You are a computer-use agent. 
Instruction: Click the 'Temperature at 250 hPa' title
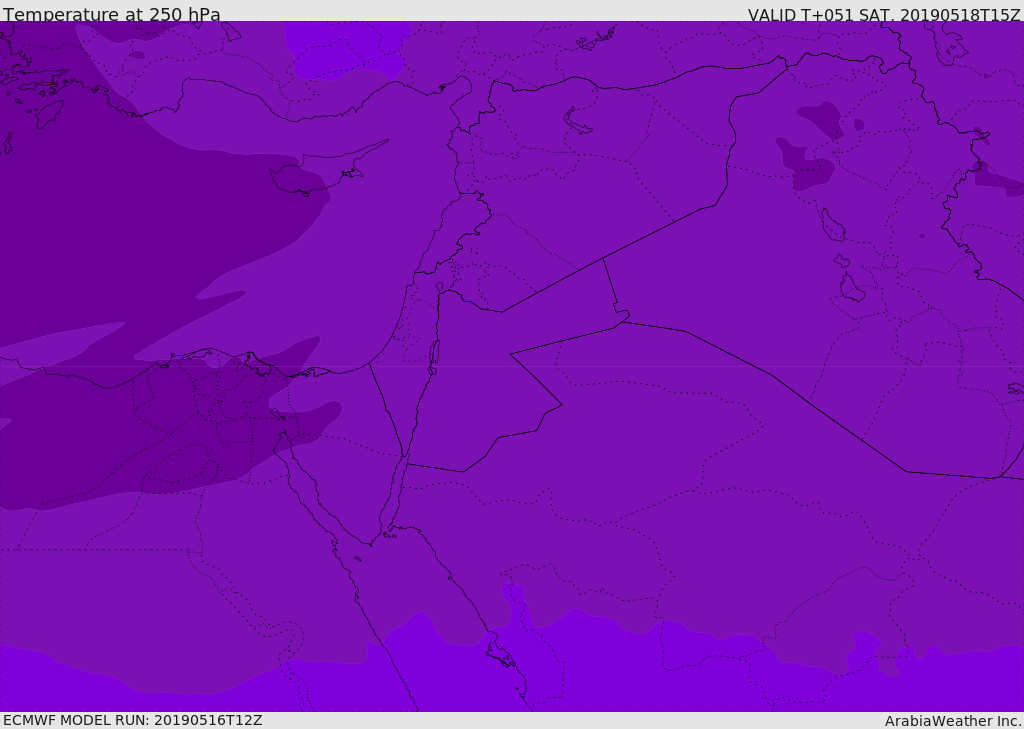click(x=112, y=14)
